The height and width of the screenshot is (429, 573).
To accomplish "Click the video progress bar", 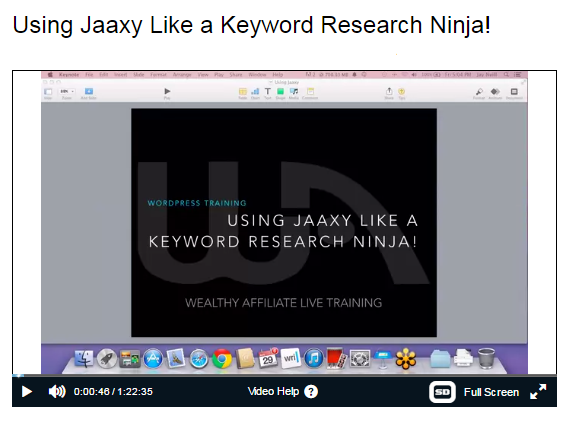I will point(284,375).
